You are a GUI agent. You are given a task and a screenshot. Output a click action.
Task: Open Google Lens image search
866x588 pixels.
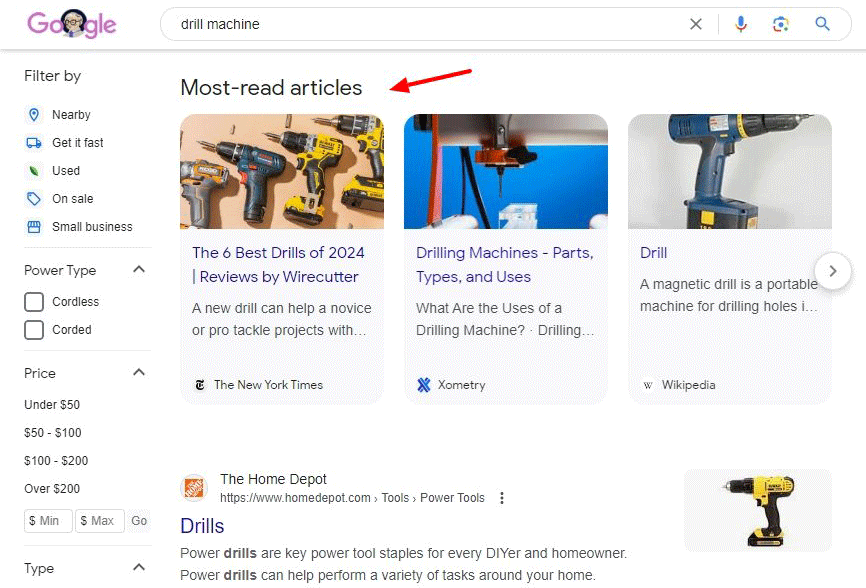781,23
